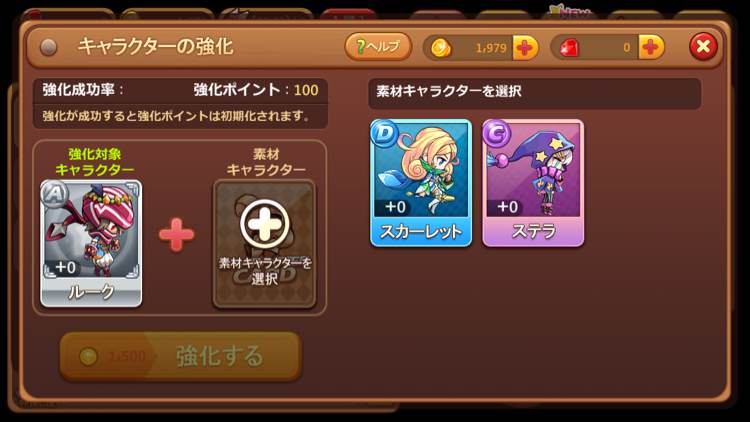
Task: Click the 素材キャラクターを選択 header bar
Action: tap(535, 92)
